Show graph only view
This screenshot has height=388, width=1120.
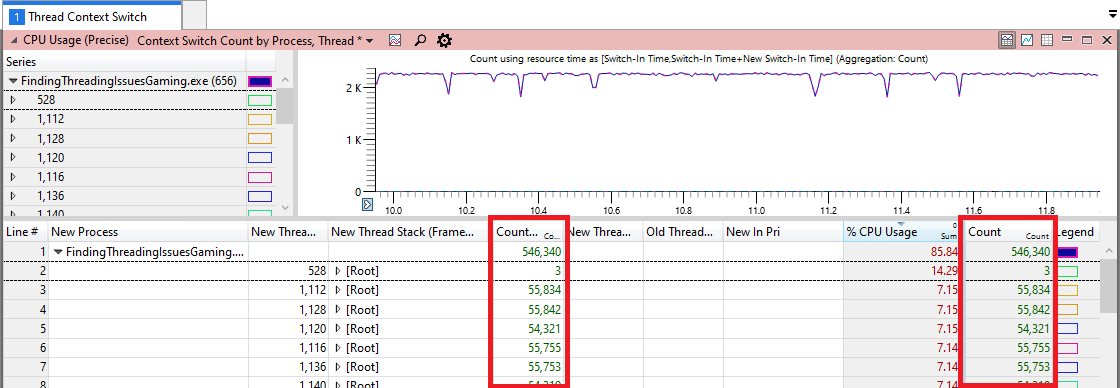[1027, 41]
